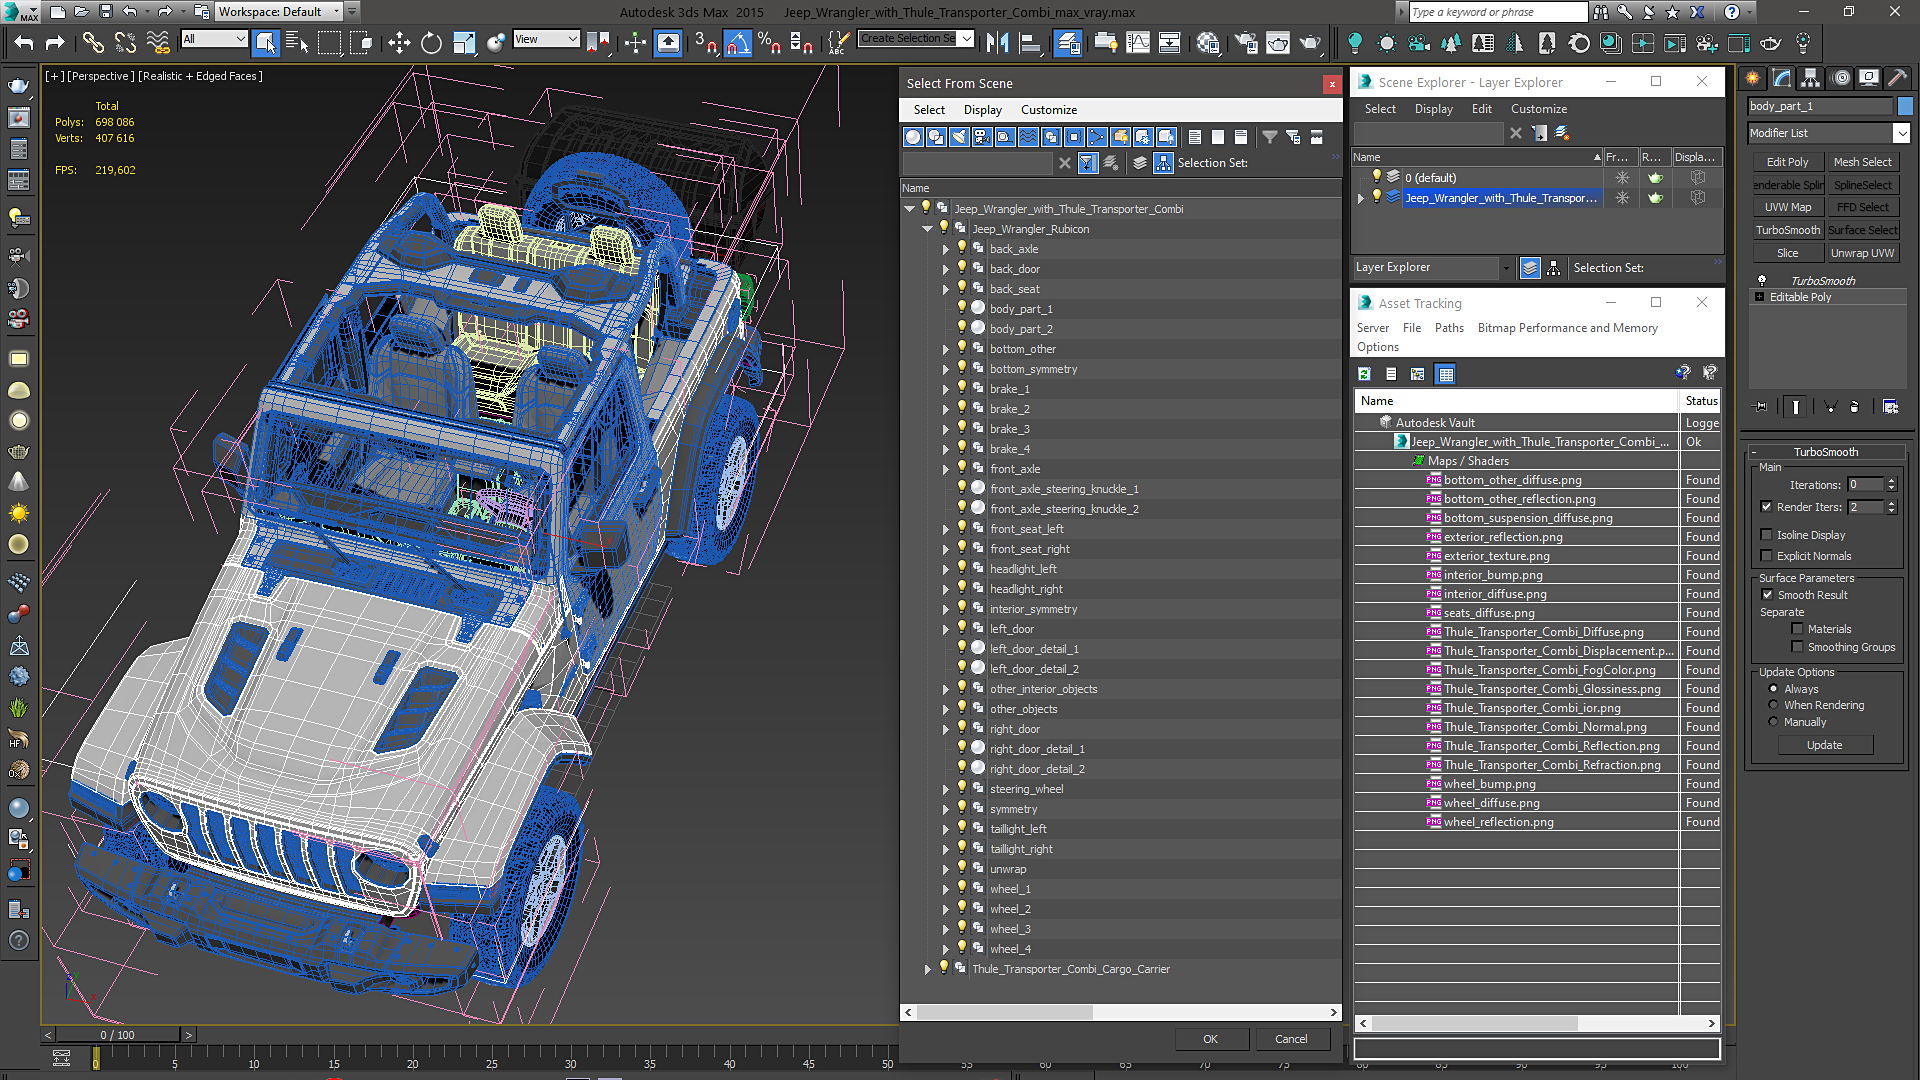Viewport: 1920px width, 1080px height.
Task: Open Customize menu in Select From Scene
Action: pyautogui.click(x=1048, y=110)
